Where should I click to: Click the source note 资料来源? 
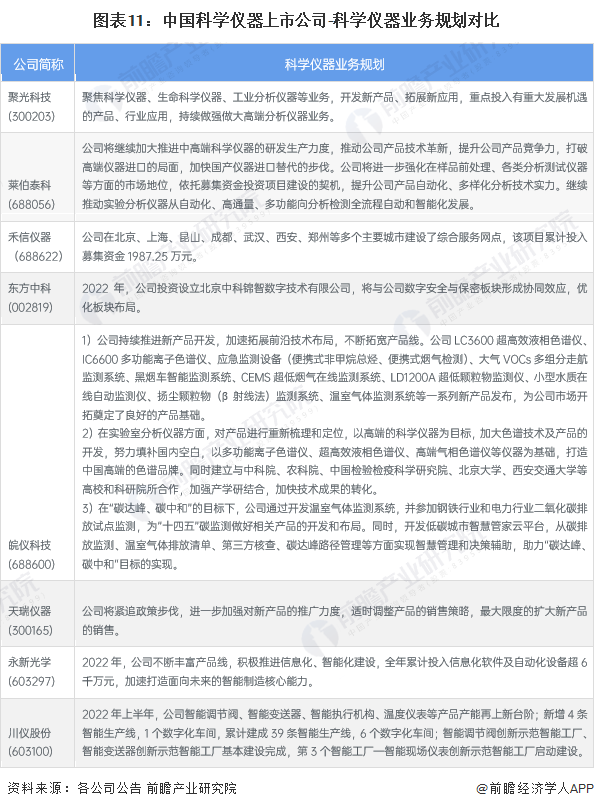pyautogui.click(x=122, y=788)
